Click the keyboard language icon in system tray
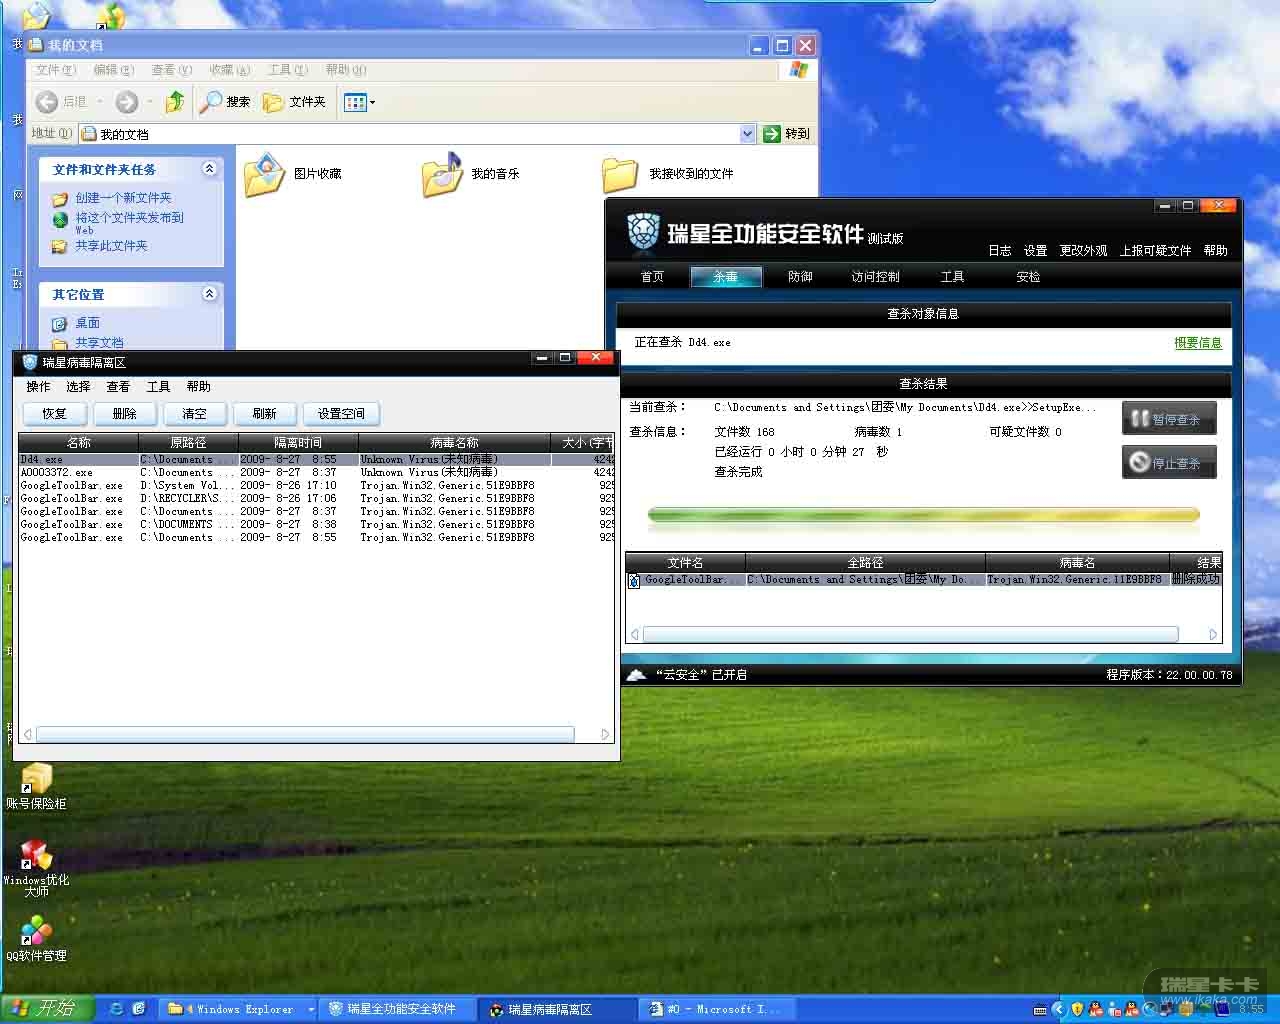Viewport: 1280px width, 1024px height. point(1041,1010)
